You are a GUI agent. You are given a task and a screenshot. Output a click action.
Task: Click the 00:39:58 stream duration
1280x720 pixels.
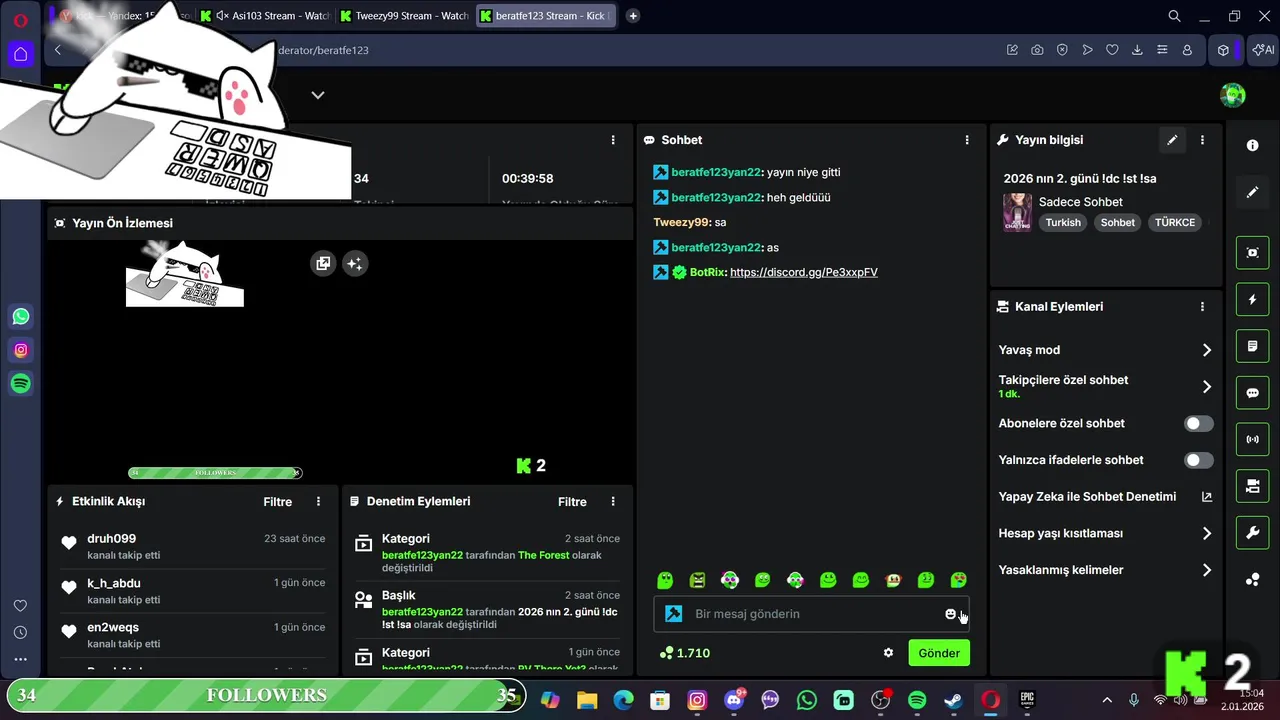coord(527,178)
